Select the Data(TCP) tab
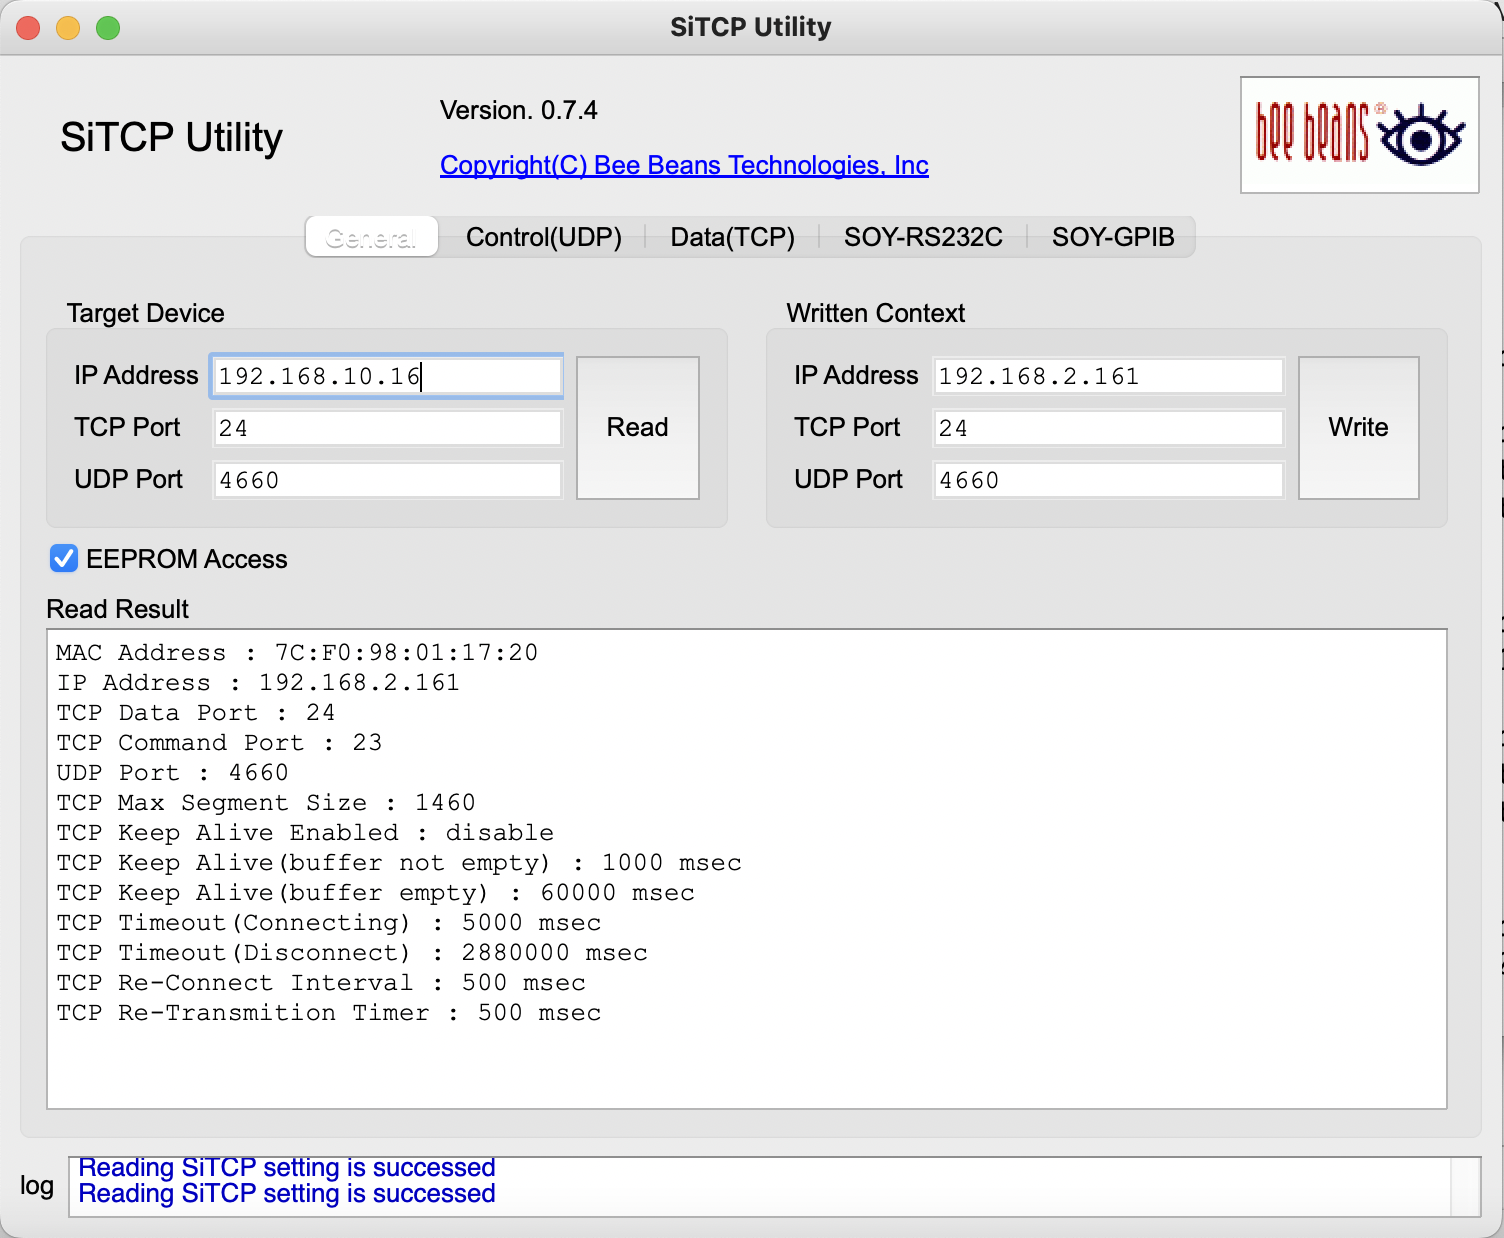 click(732, 237)
